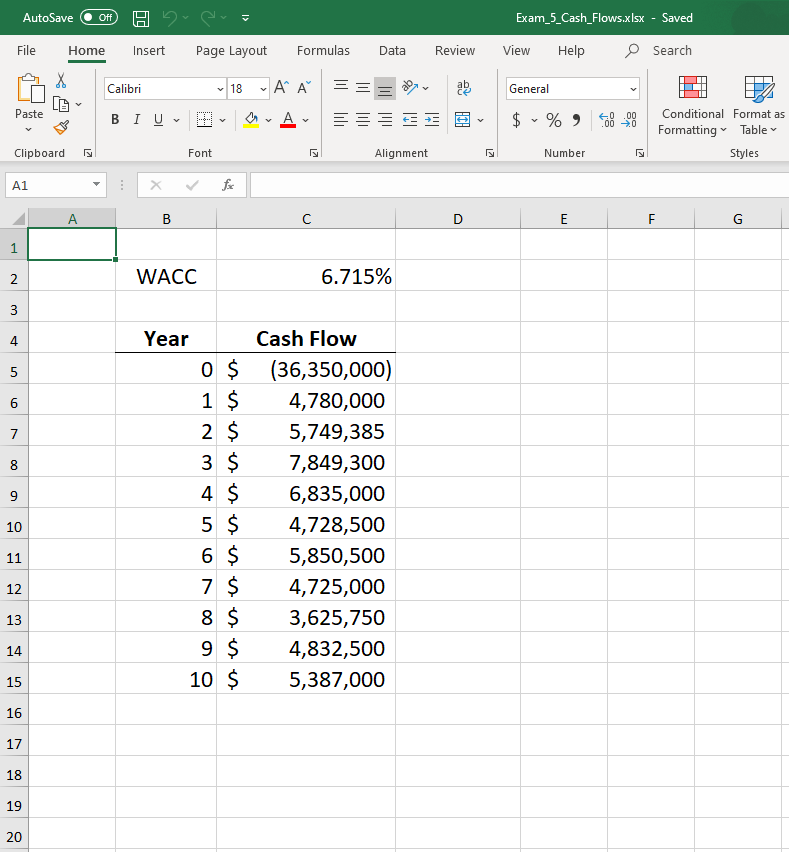Click the Percent Style icon
The height and width of the screenshot is (852, 789).
(554, 120)
